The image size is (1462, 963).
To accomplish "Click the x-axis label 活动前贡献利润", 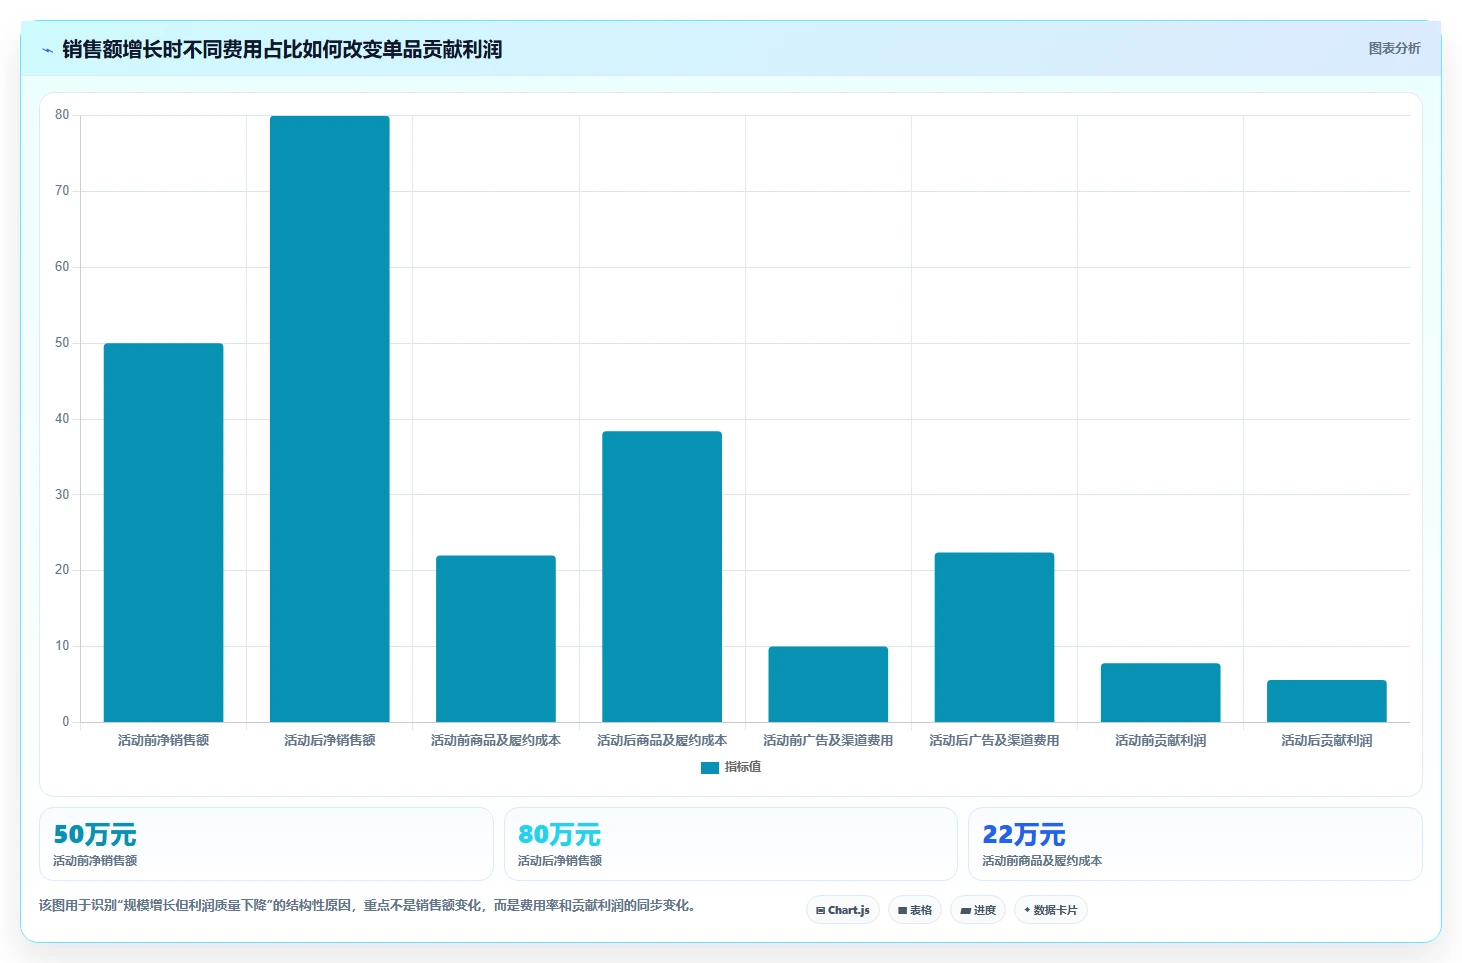I will (x=1160, y=741).
